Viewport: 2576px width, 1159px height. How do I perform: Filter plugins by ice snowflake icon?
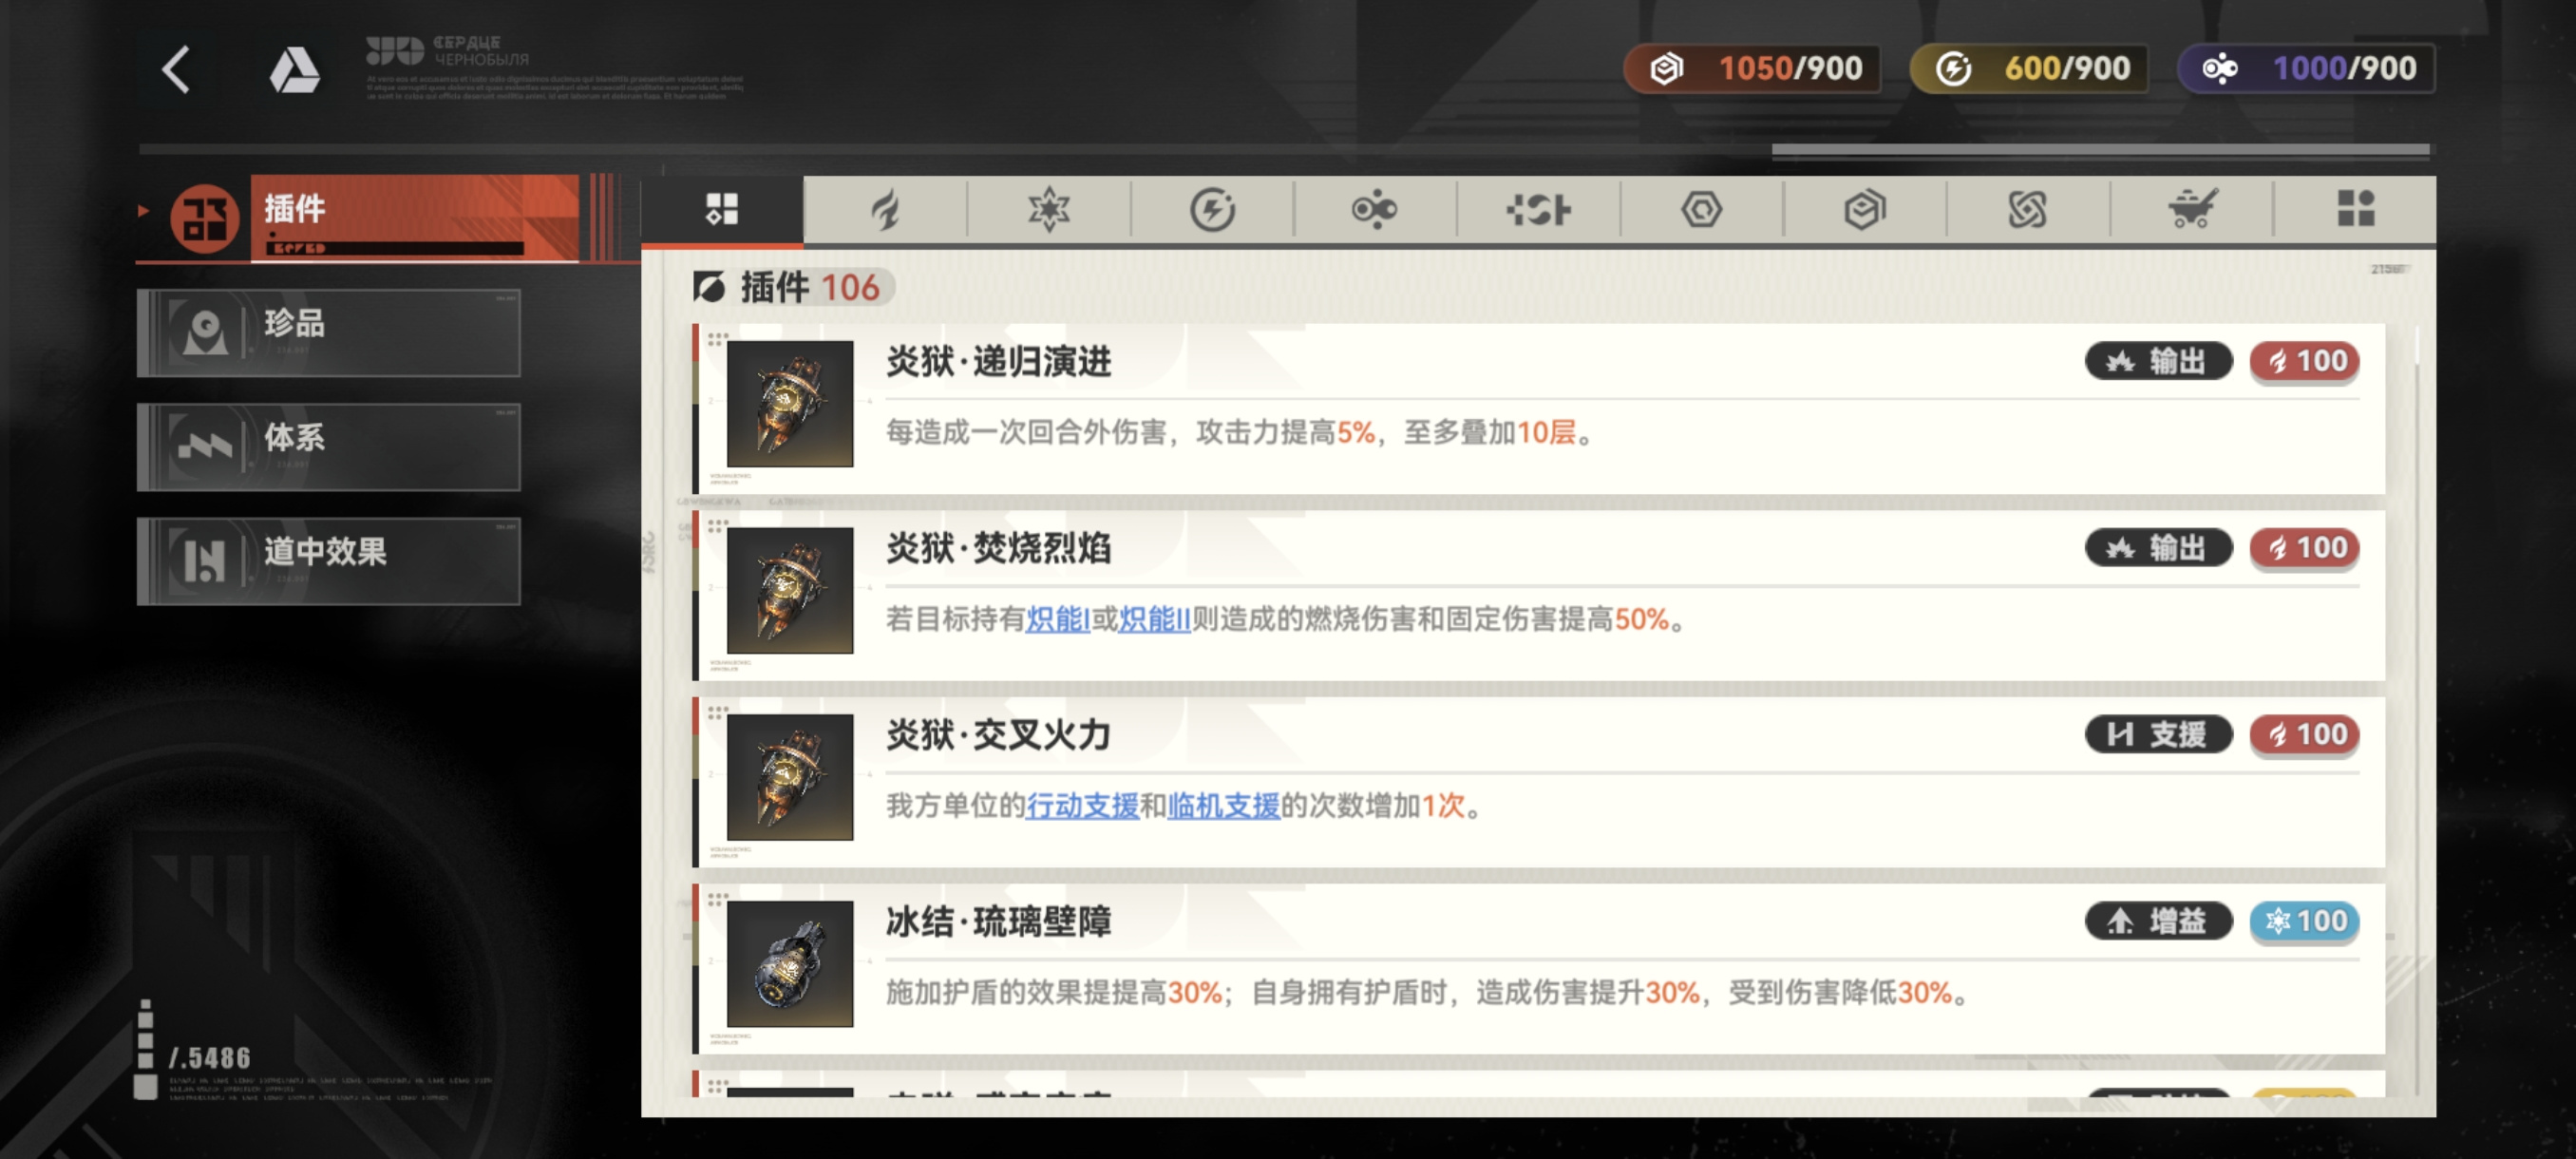click(1049, 209)
